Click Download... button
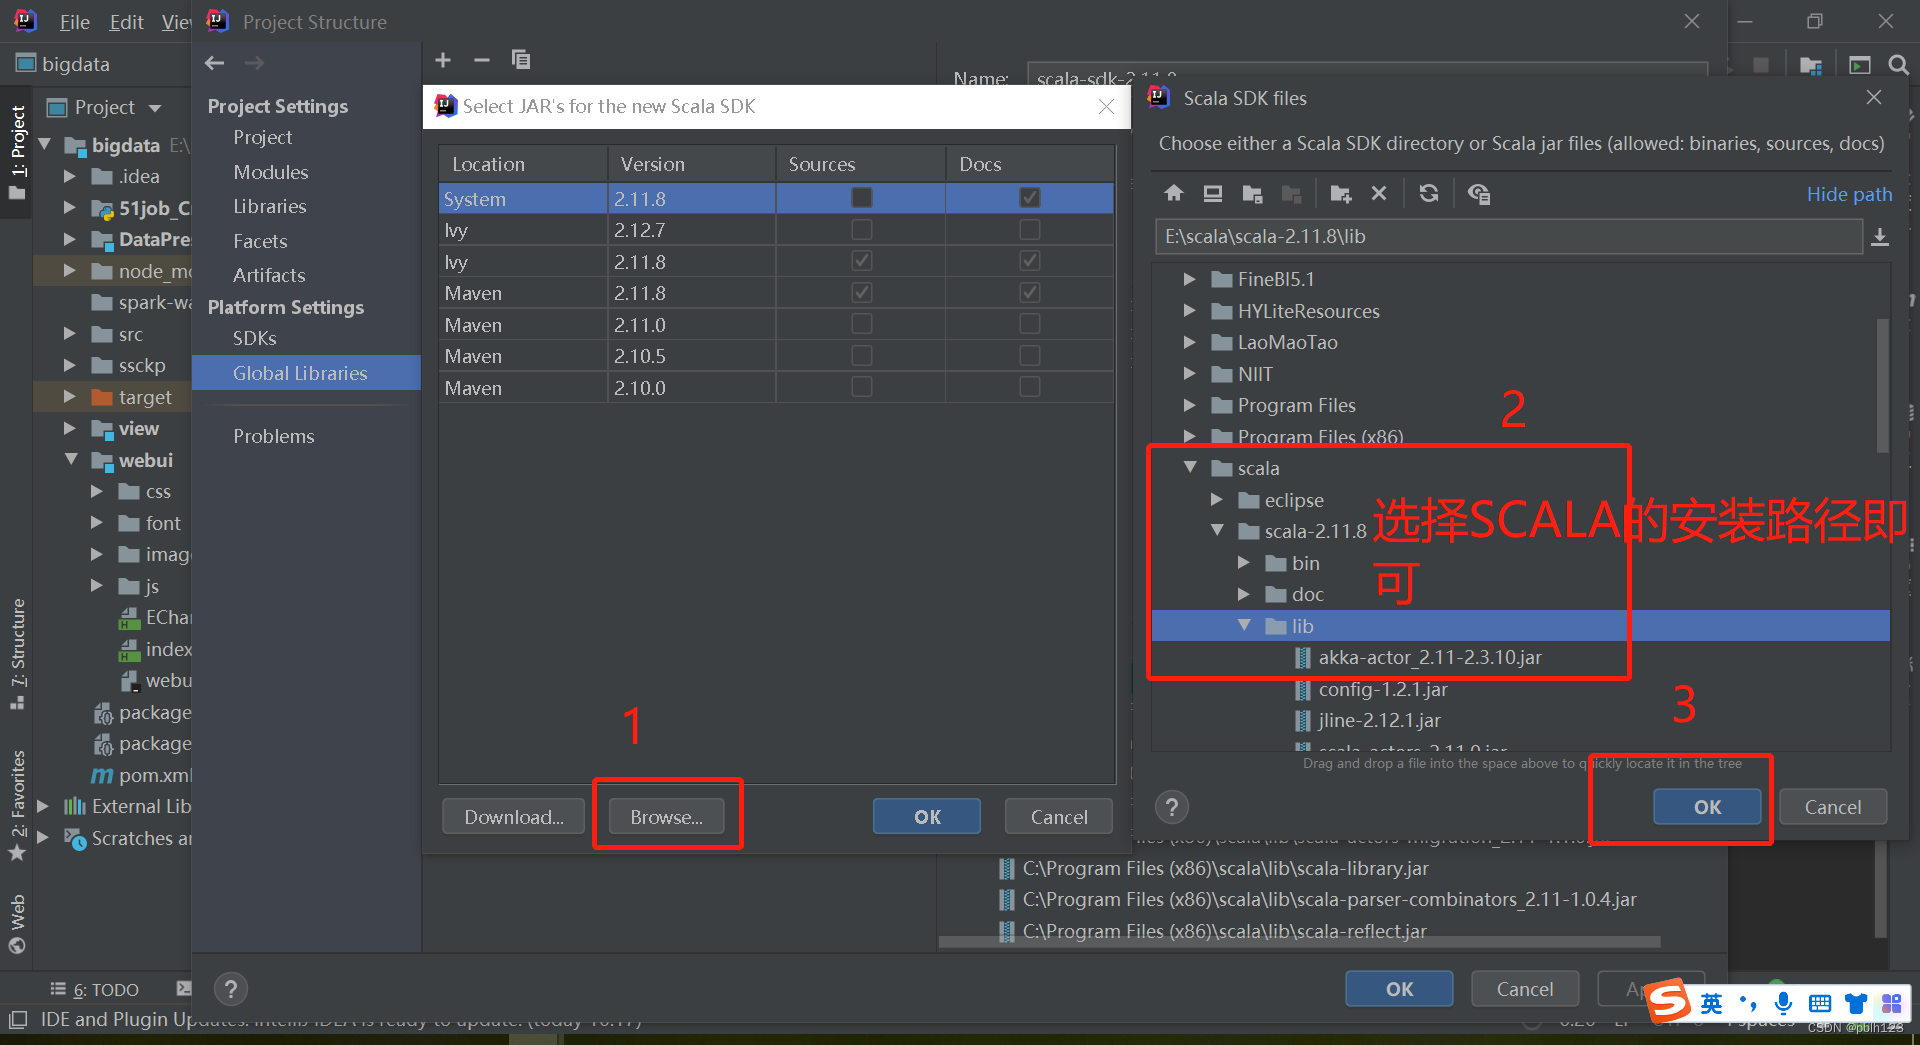 514,817
